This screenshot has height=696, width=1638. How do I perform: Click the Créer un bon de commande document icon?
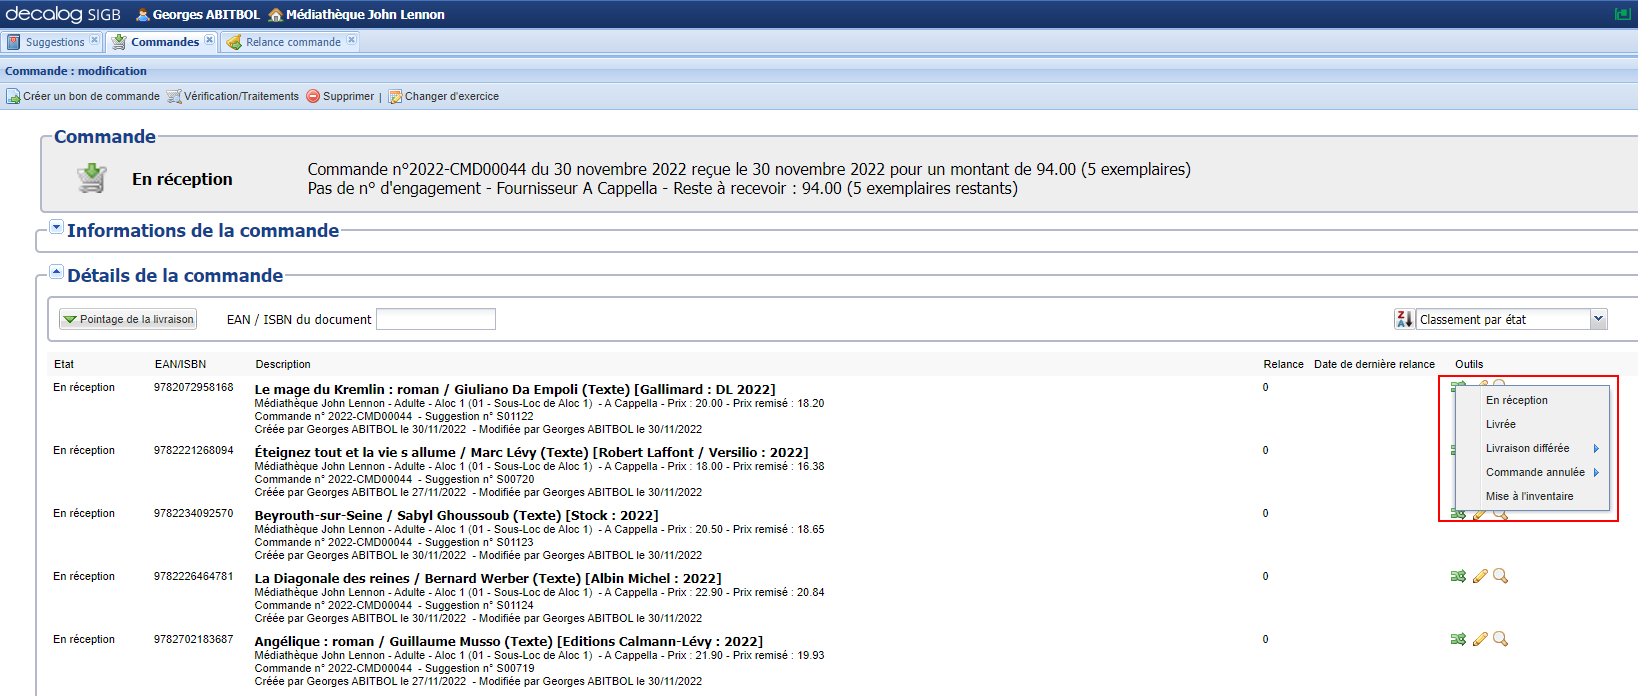click(x=13, y=96)
